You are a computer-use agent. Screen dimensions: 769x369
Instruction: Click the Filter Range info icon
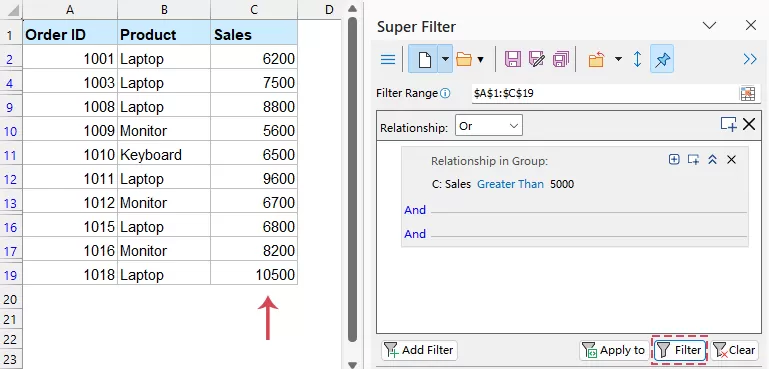(445, 93)
